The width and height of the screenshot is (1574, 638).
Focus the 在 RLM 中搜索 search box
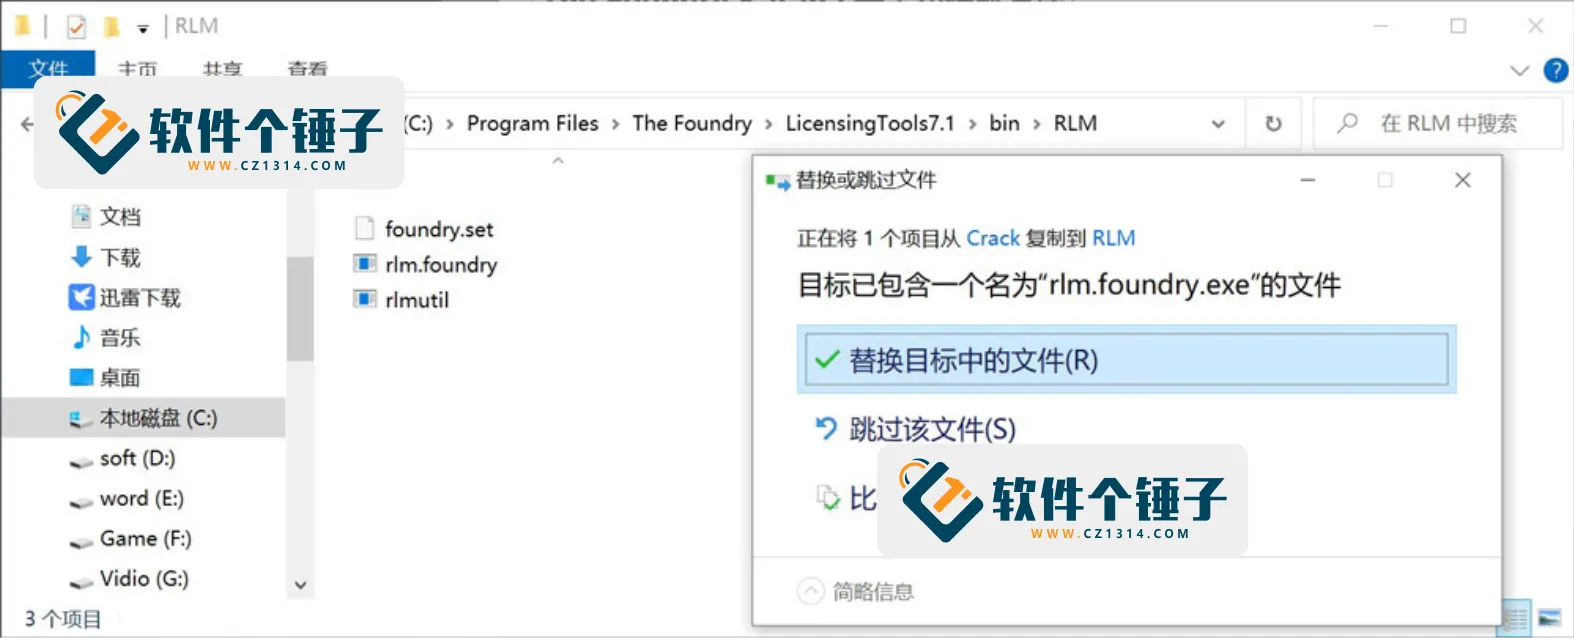tap(1438, 124)
